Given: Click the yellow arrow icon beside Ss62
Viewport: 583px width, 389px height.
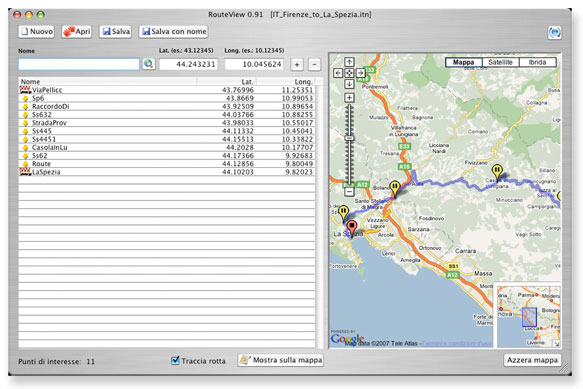Looking at the screenshot, I should 25,155.
